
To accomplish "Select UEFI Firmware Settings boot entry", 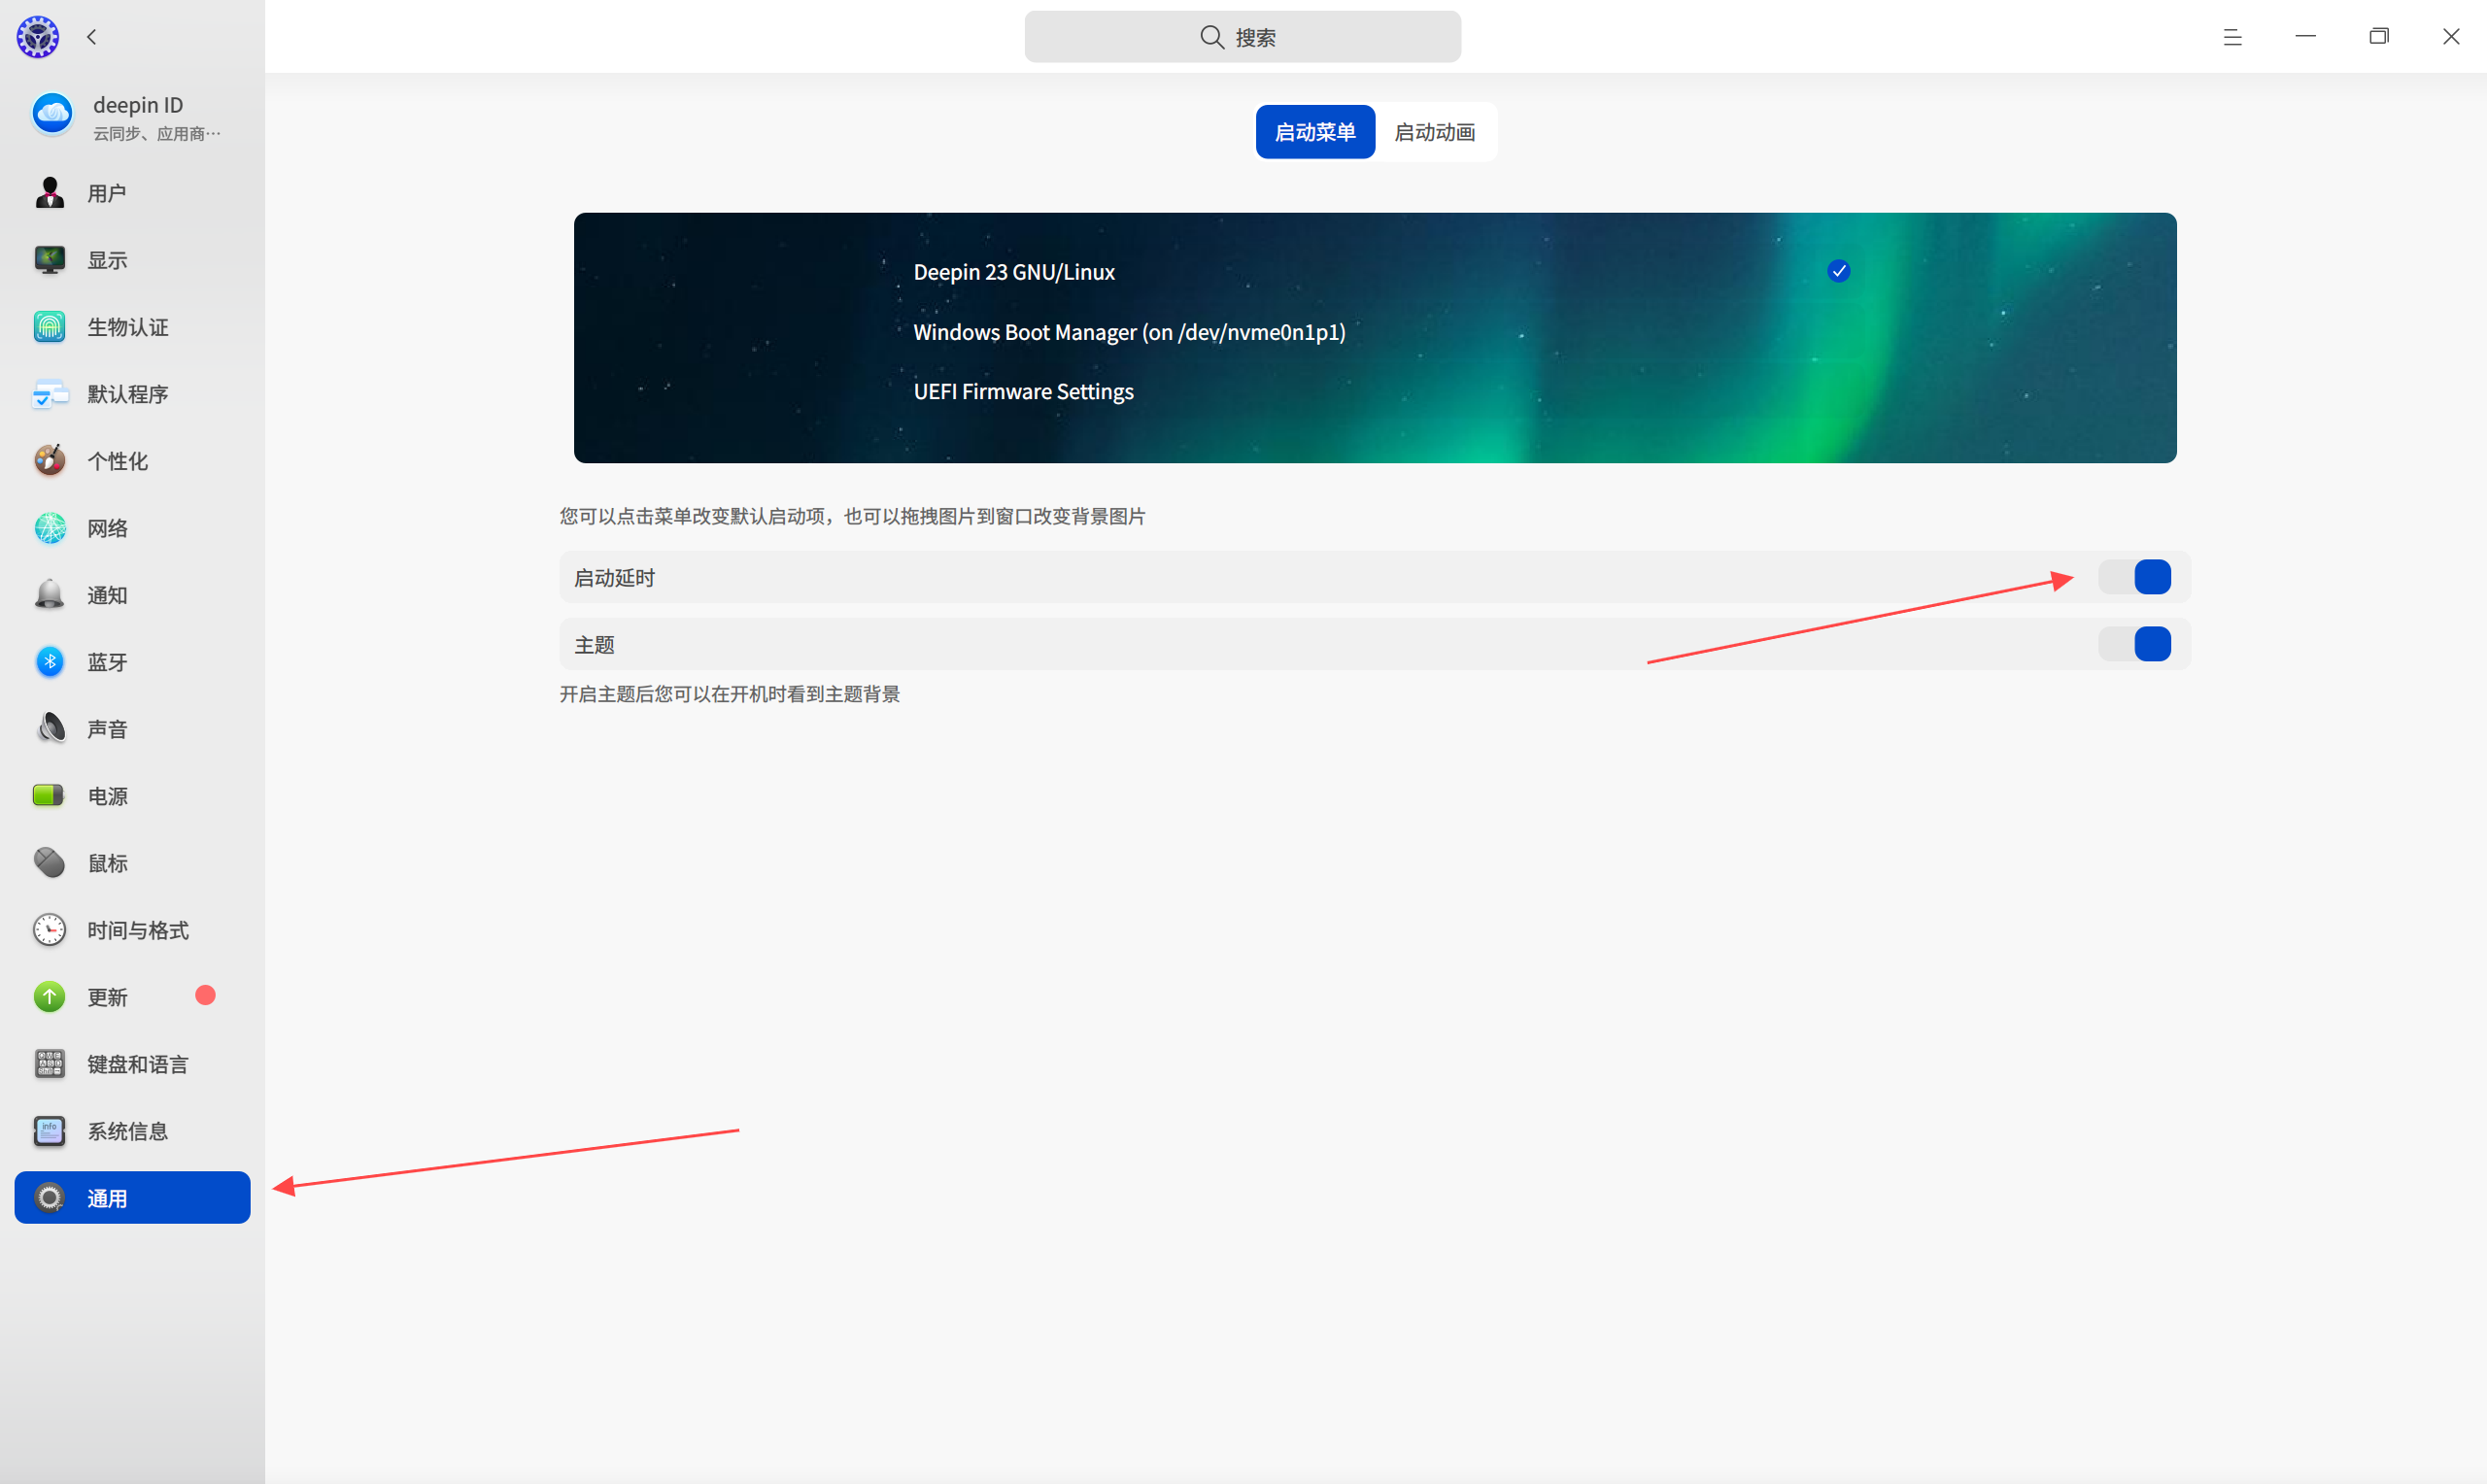I will coord(1023,391).
